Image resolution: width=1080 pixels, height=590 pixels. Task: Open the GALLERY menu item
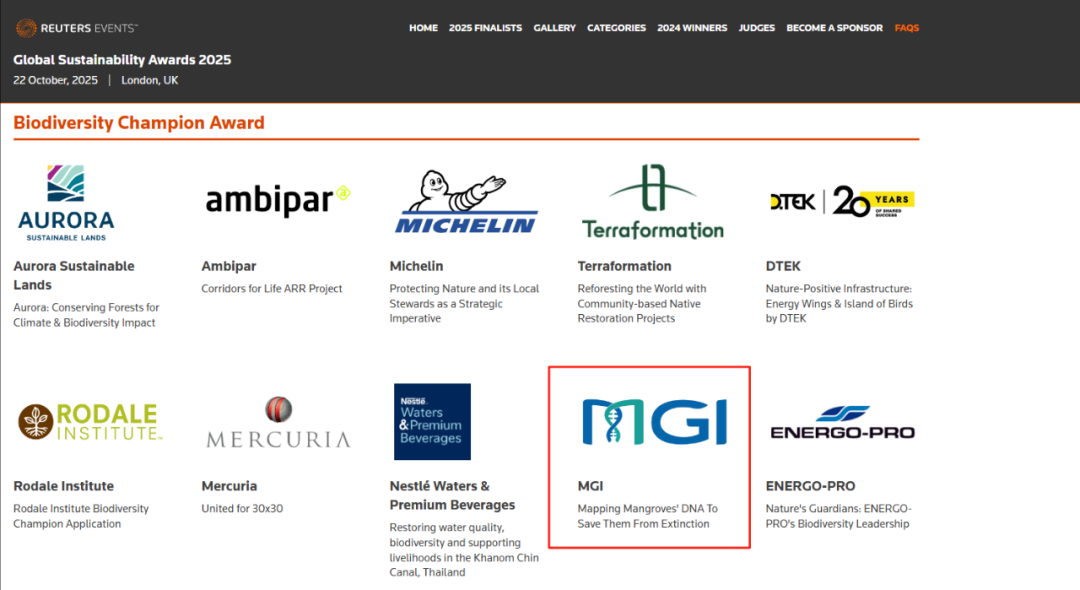pos(554,28)
